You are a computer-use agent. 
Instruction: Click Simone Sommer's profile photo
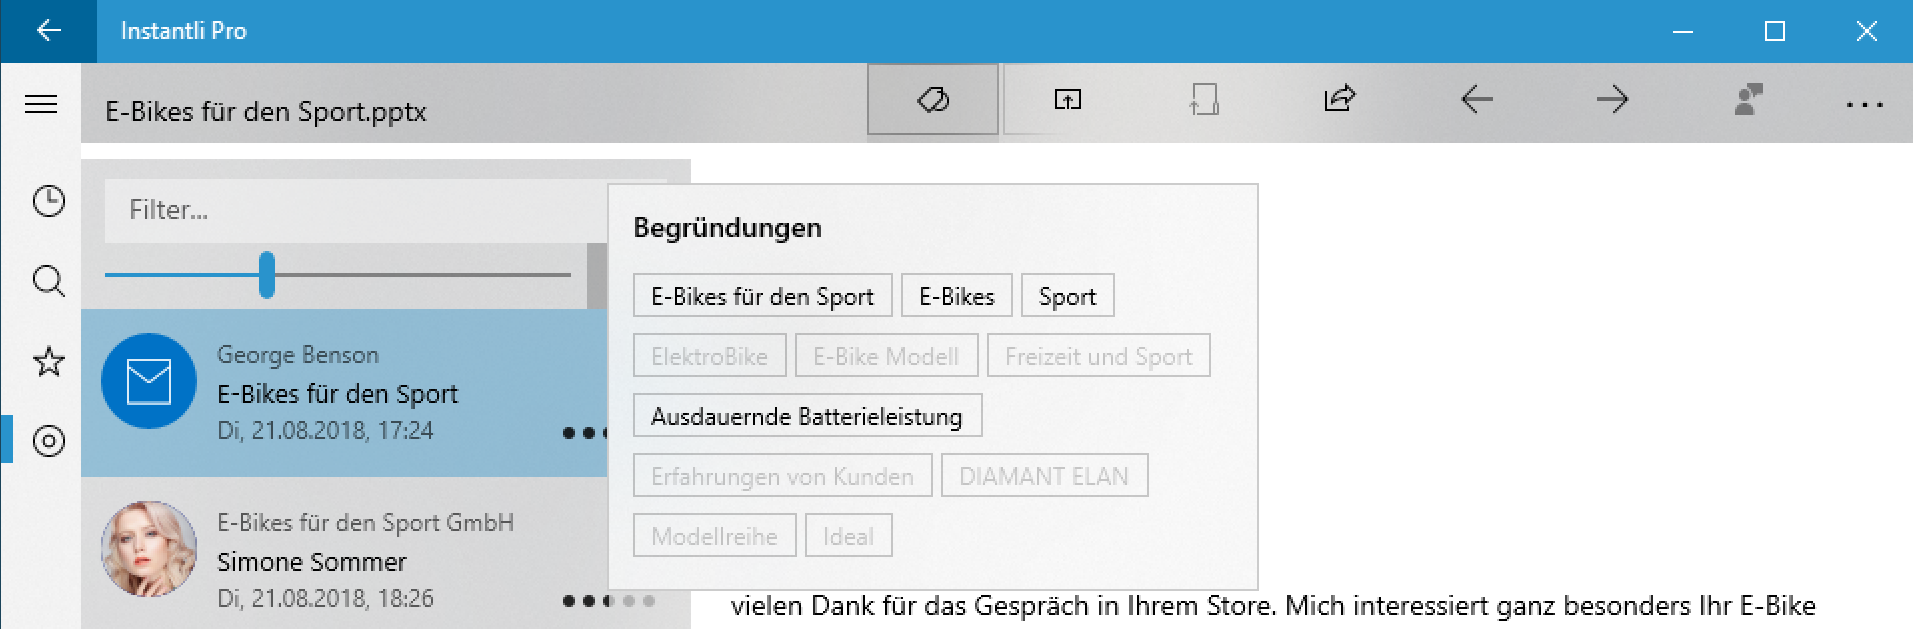coord(149,549)
